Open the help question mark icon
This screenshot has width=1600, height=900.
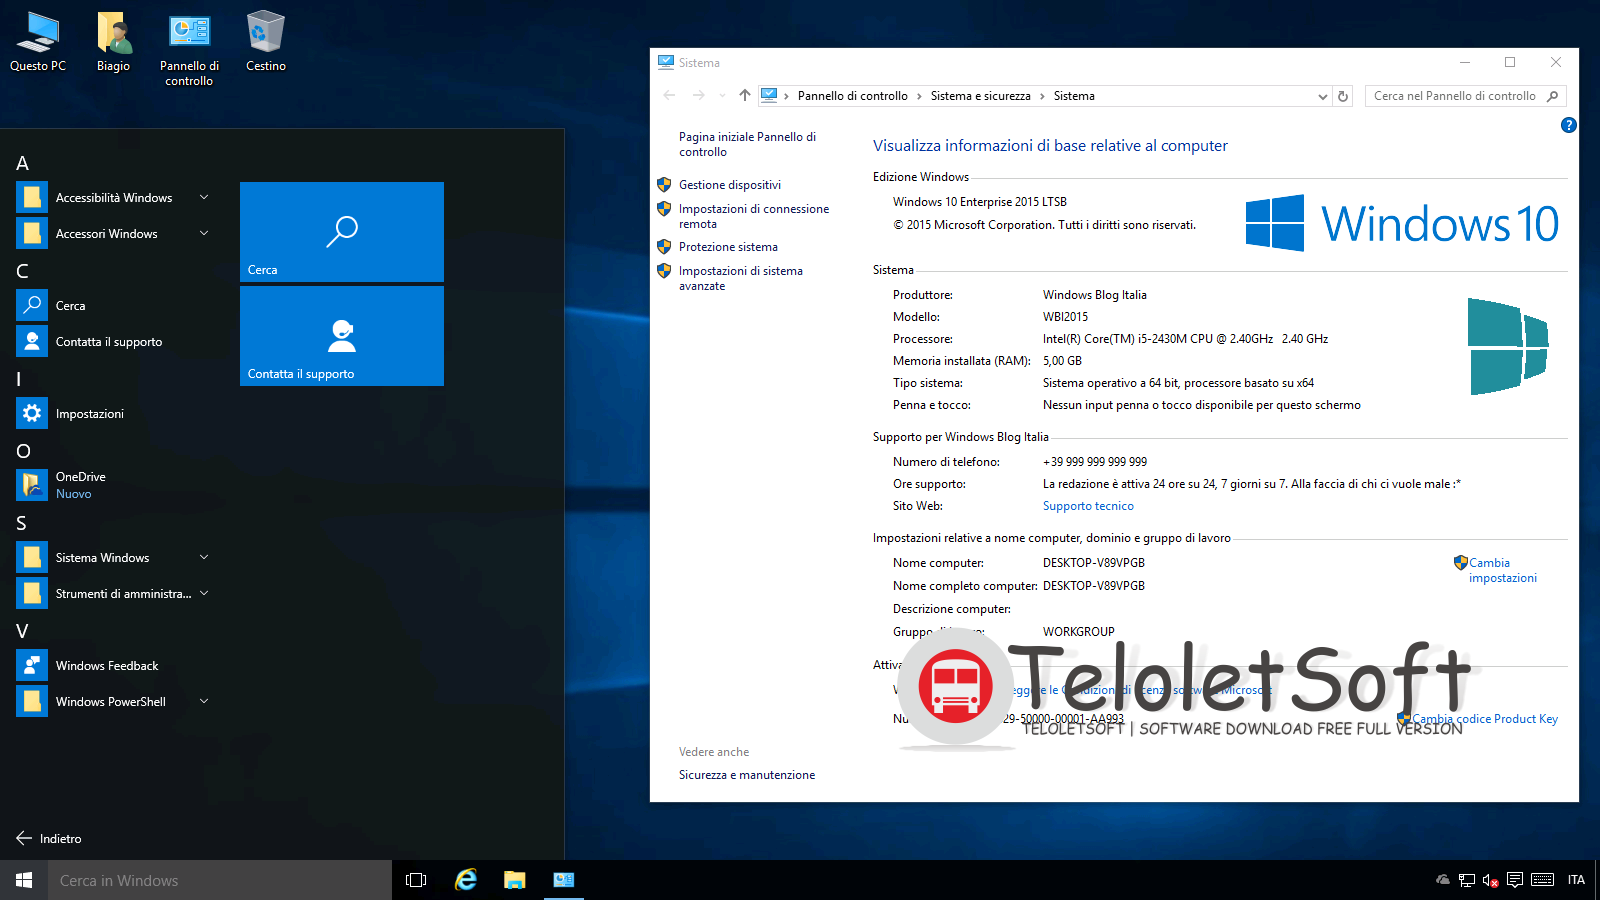(x=1568, y=125)
